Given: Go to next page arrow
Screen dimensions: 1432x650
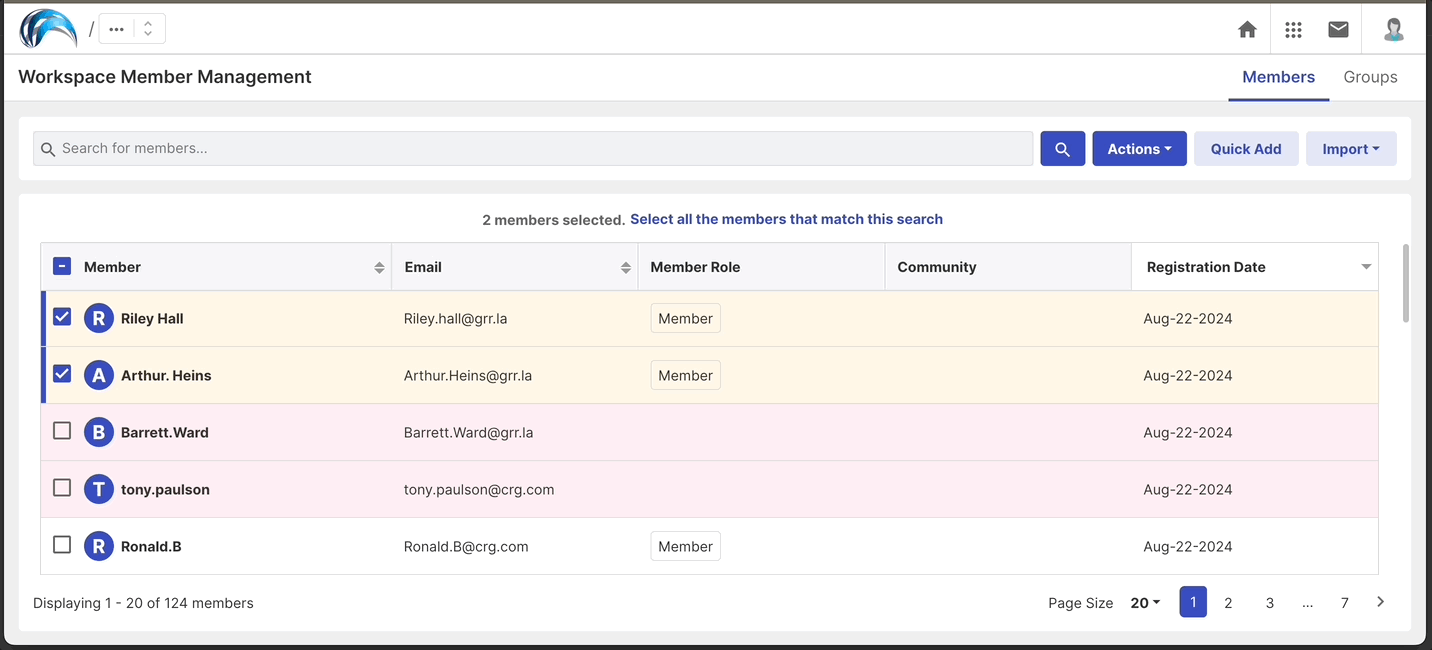Looking at the screenshot, I should (1380, 602).
